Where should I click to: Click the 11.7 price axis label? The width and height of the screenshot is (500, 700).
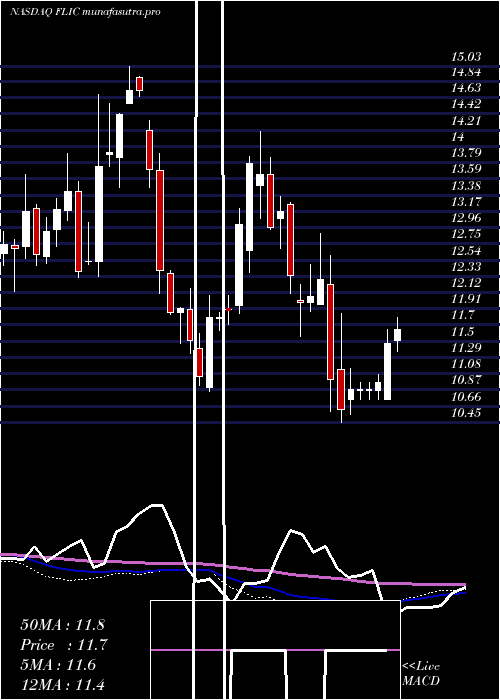click(462, 315)
